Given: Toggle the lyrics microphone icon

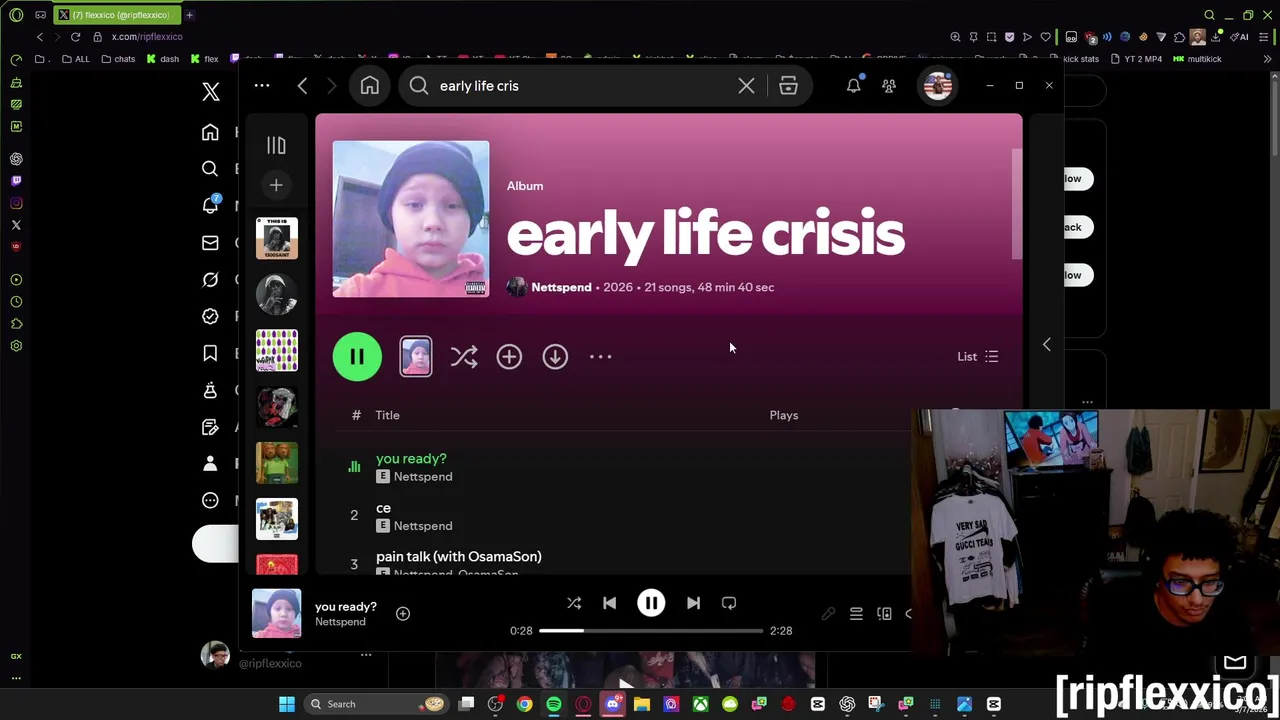Looking at the screenshot, I should click(x=828, y=614).
